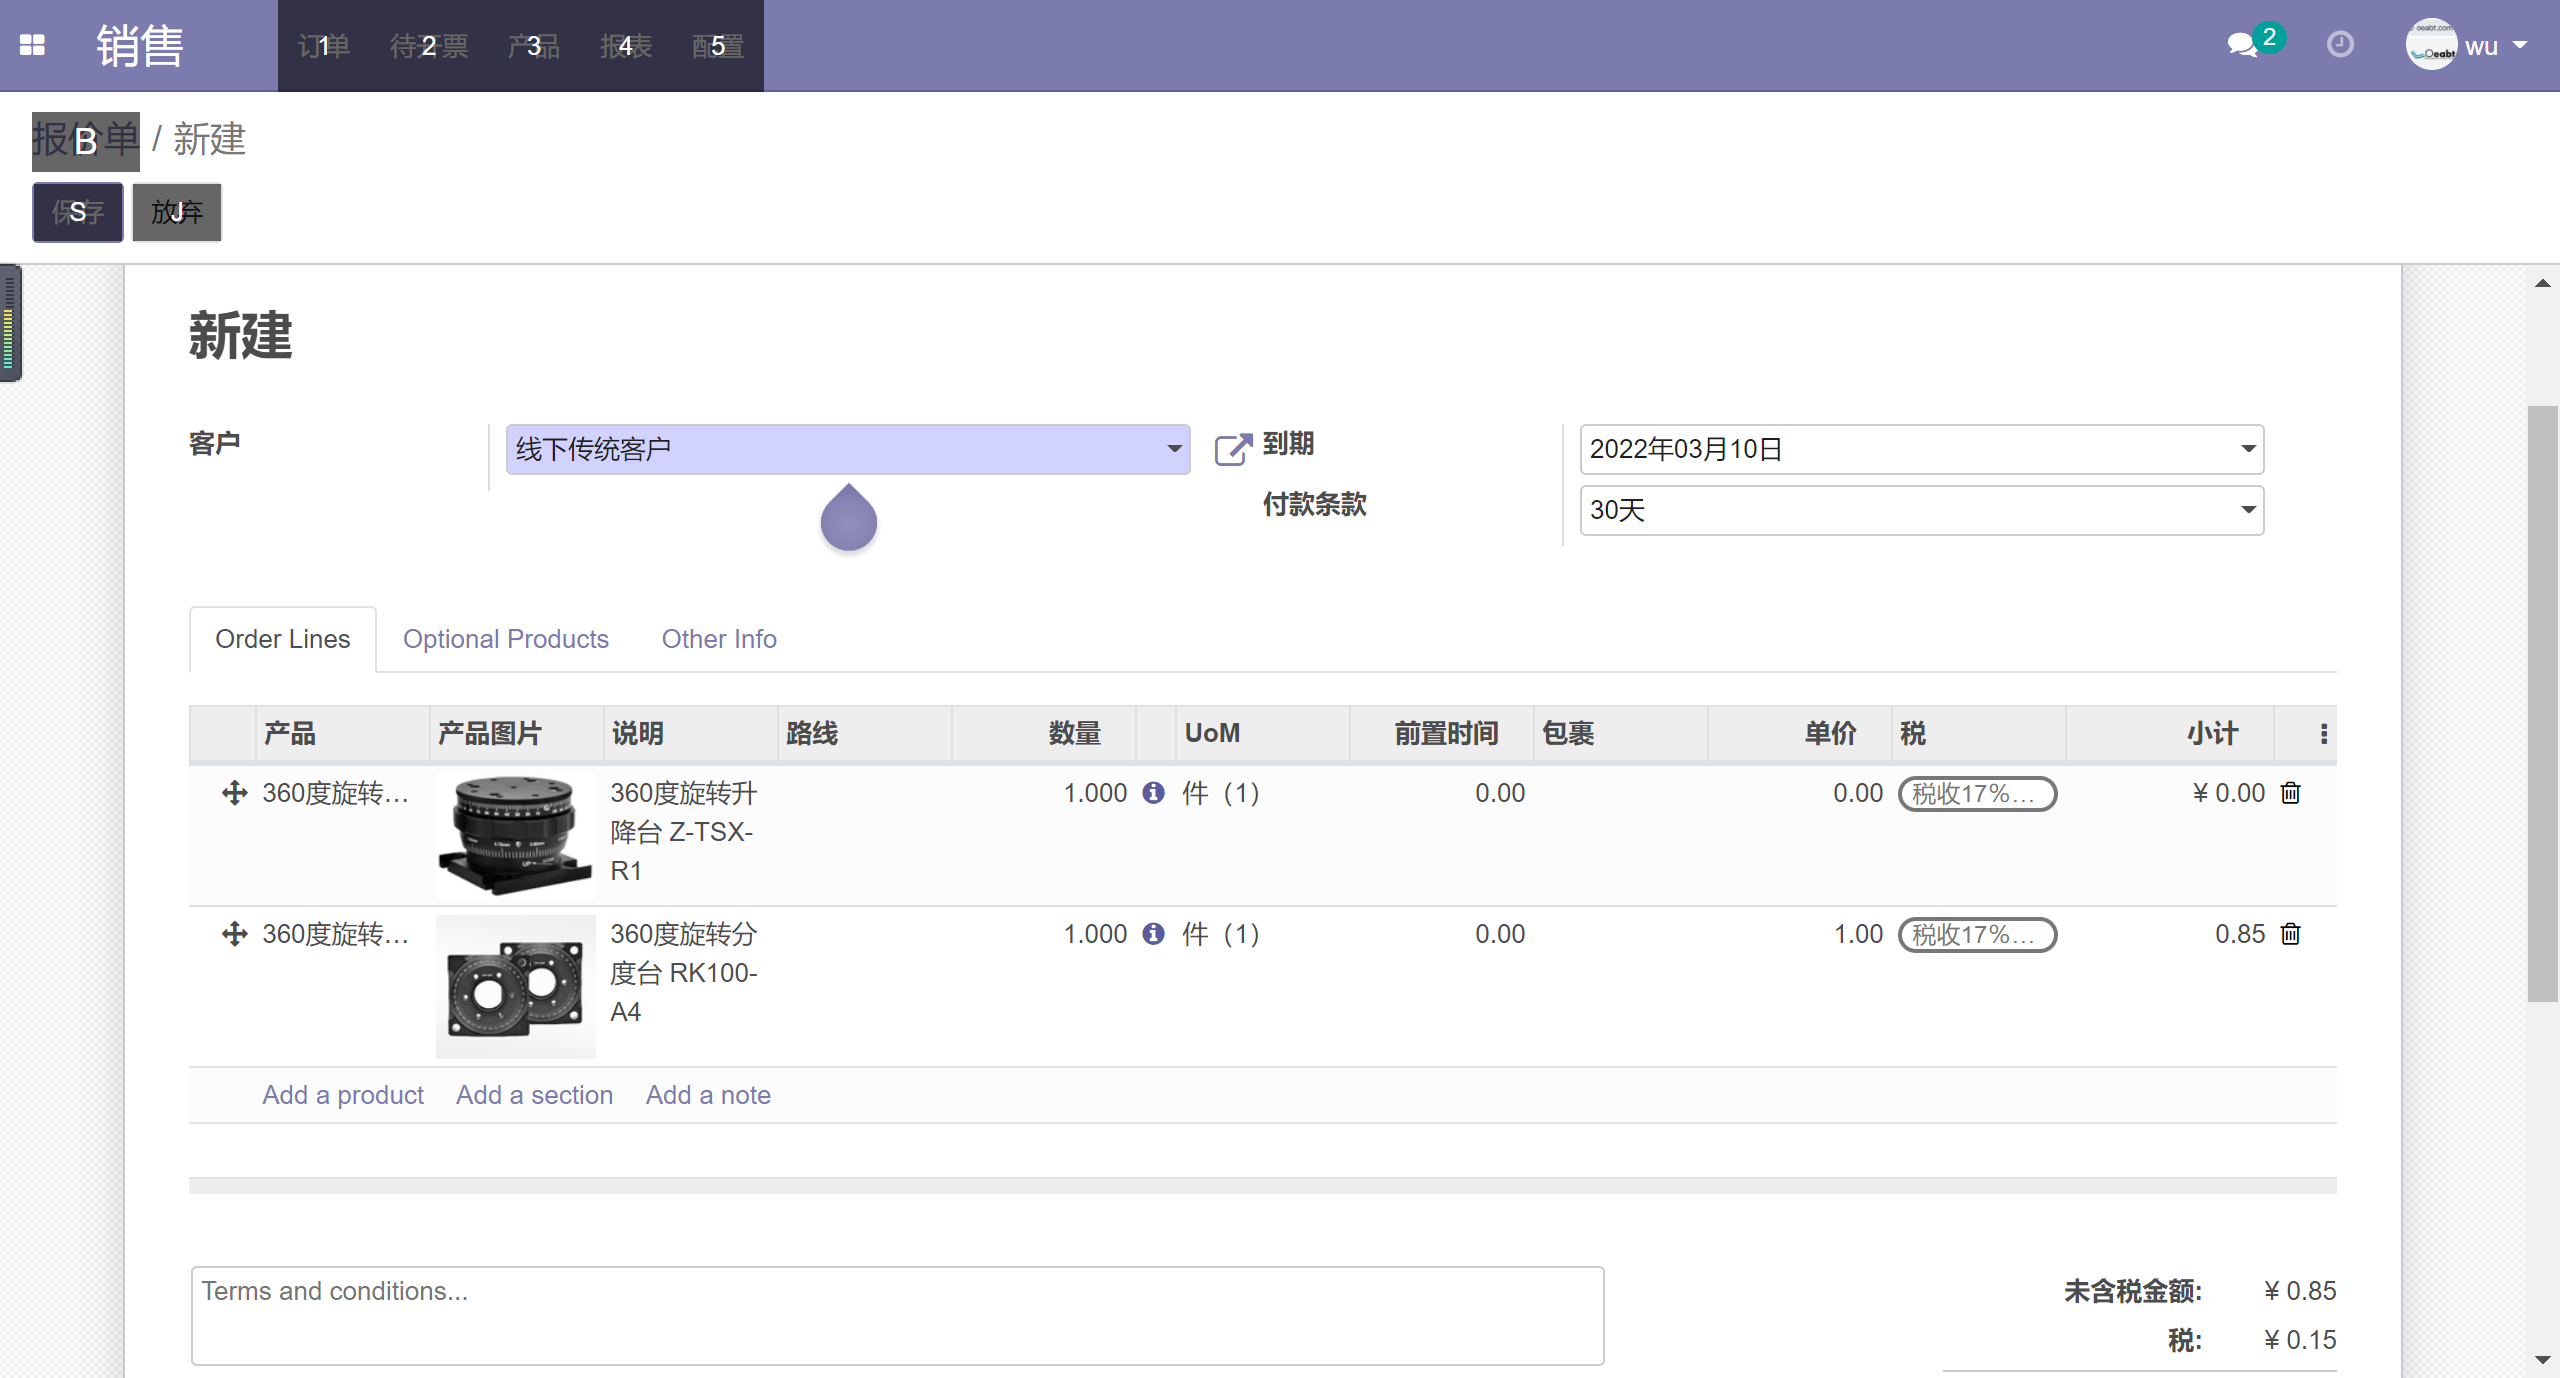Delete the Z-TSX-R1 line with trash icon

pos(2289,793)
